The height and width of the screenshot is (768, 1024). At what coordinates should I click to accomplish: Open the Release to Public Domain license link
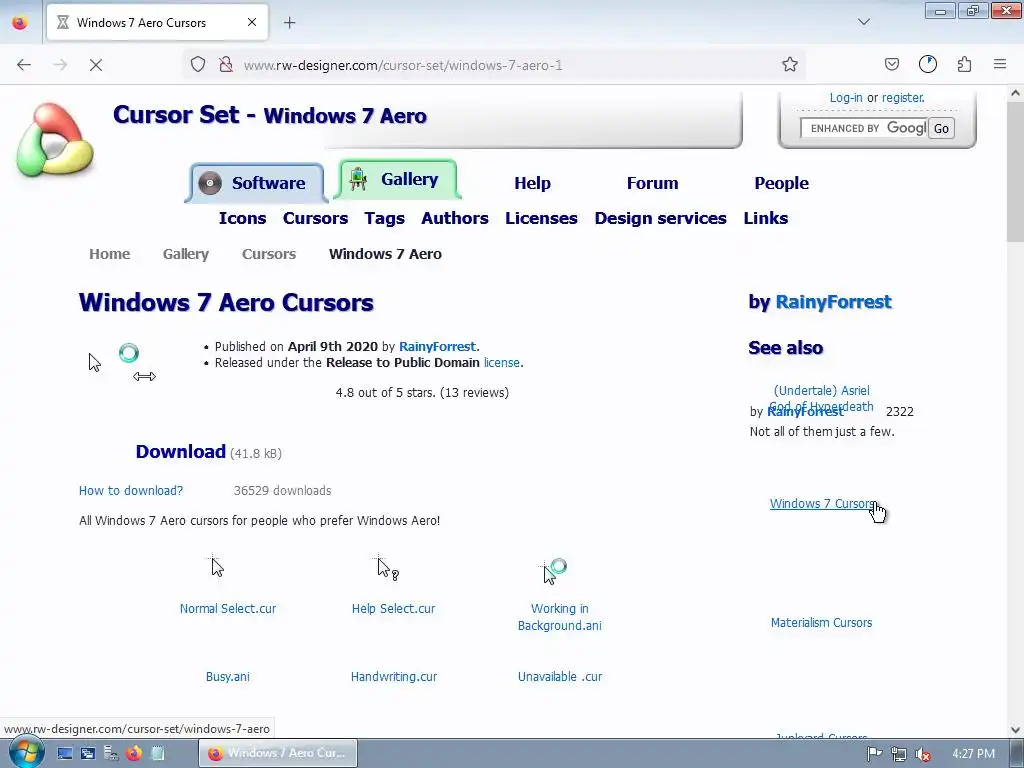(x=502, y=362)
